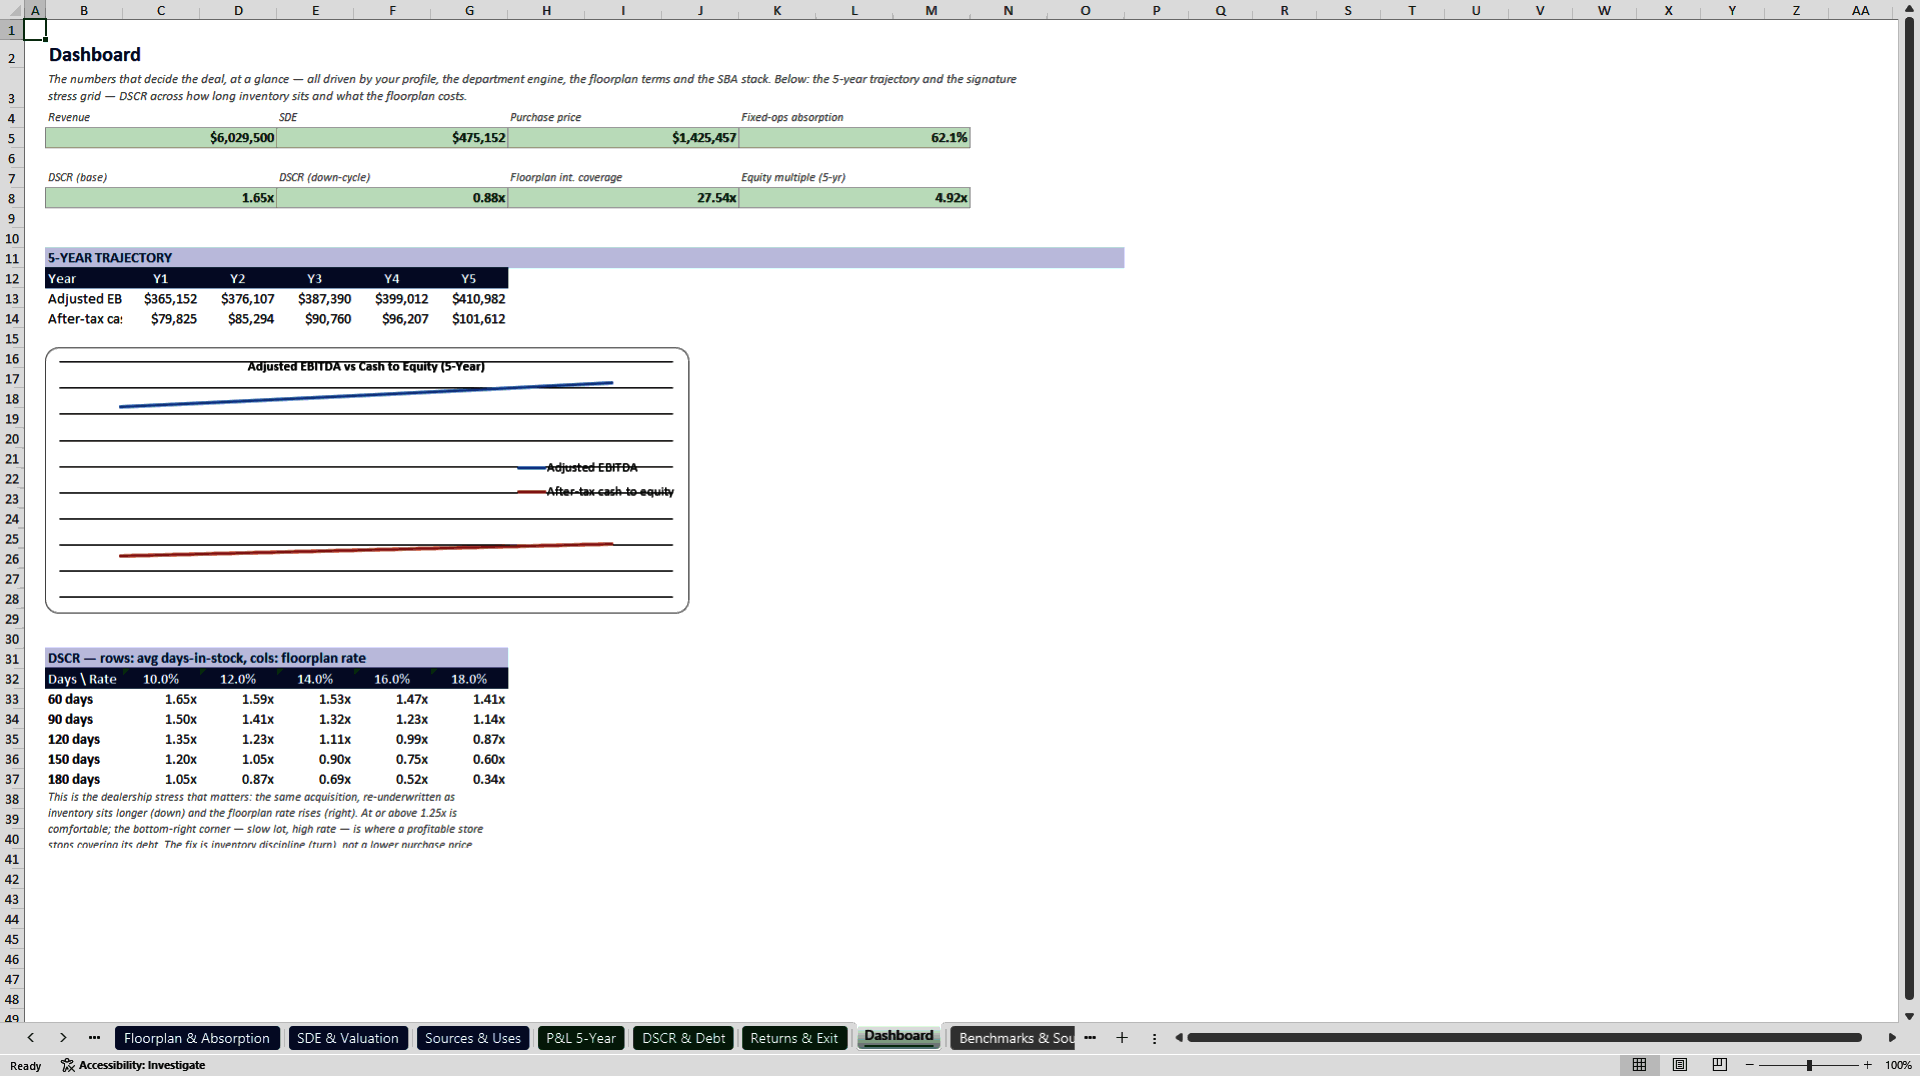Click the active Dashboard sheet tab

tap(899, 1037)
